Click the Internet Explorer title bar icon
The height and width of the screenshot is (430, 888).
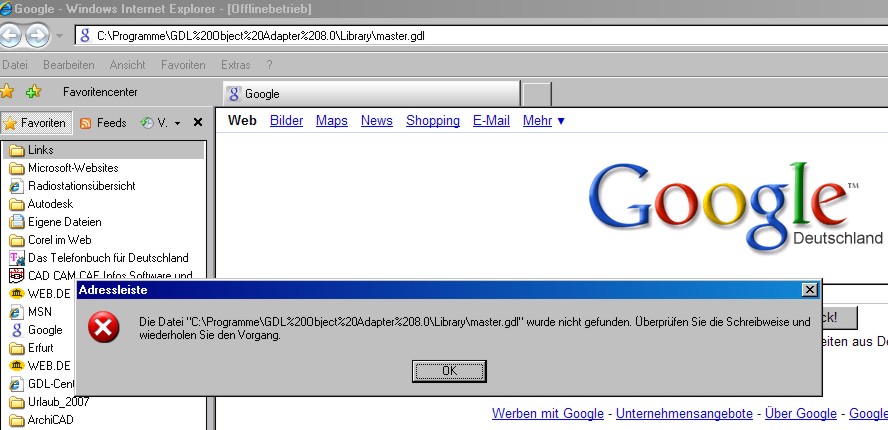pyautogui.click(x=6, y=8)
